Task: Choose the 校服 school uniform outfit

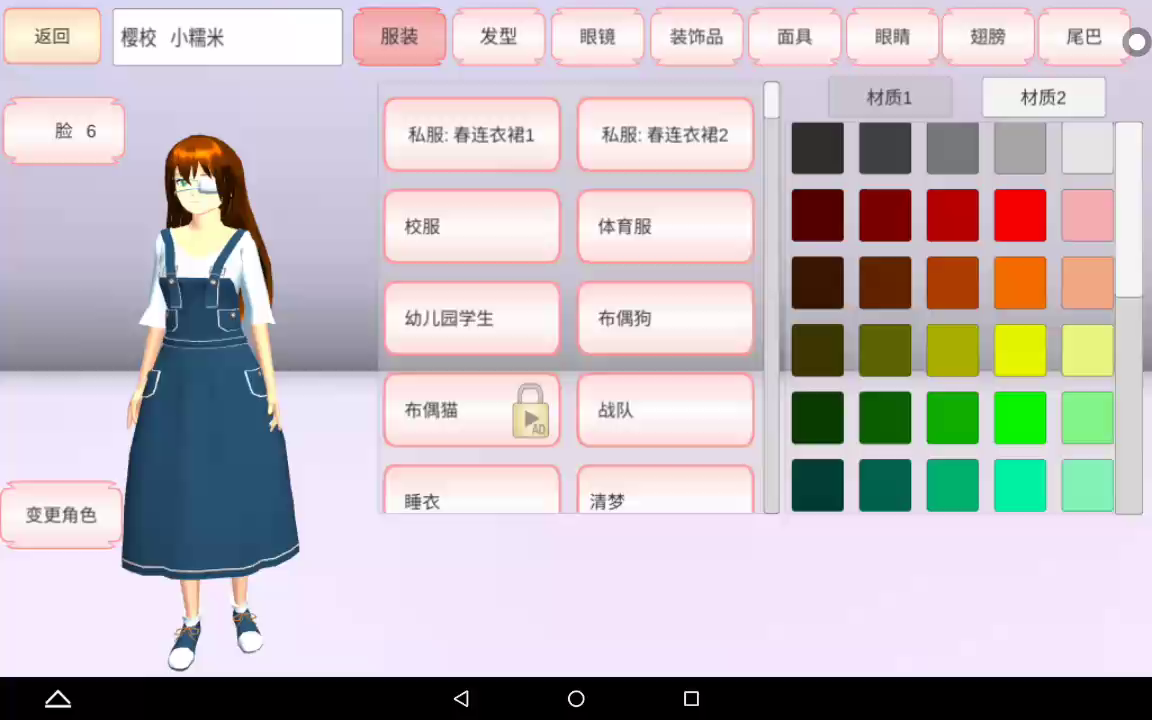Action: [x=471, y=227]
